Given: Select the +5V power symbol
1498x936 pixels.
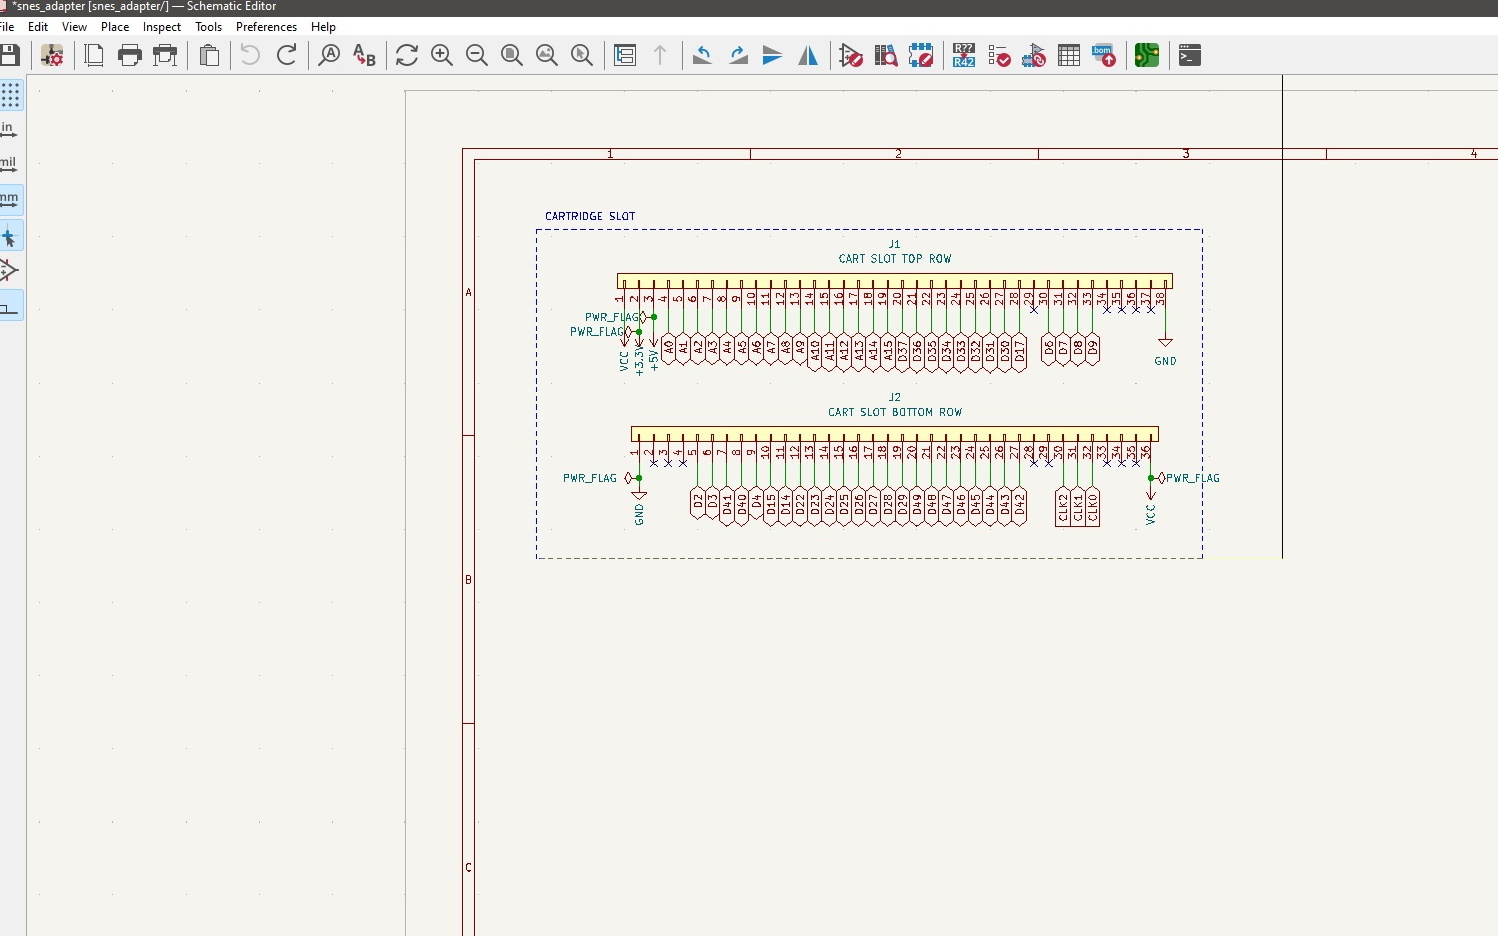Looking at the screenshot, I should [x=654, y=356].
